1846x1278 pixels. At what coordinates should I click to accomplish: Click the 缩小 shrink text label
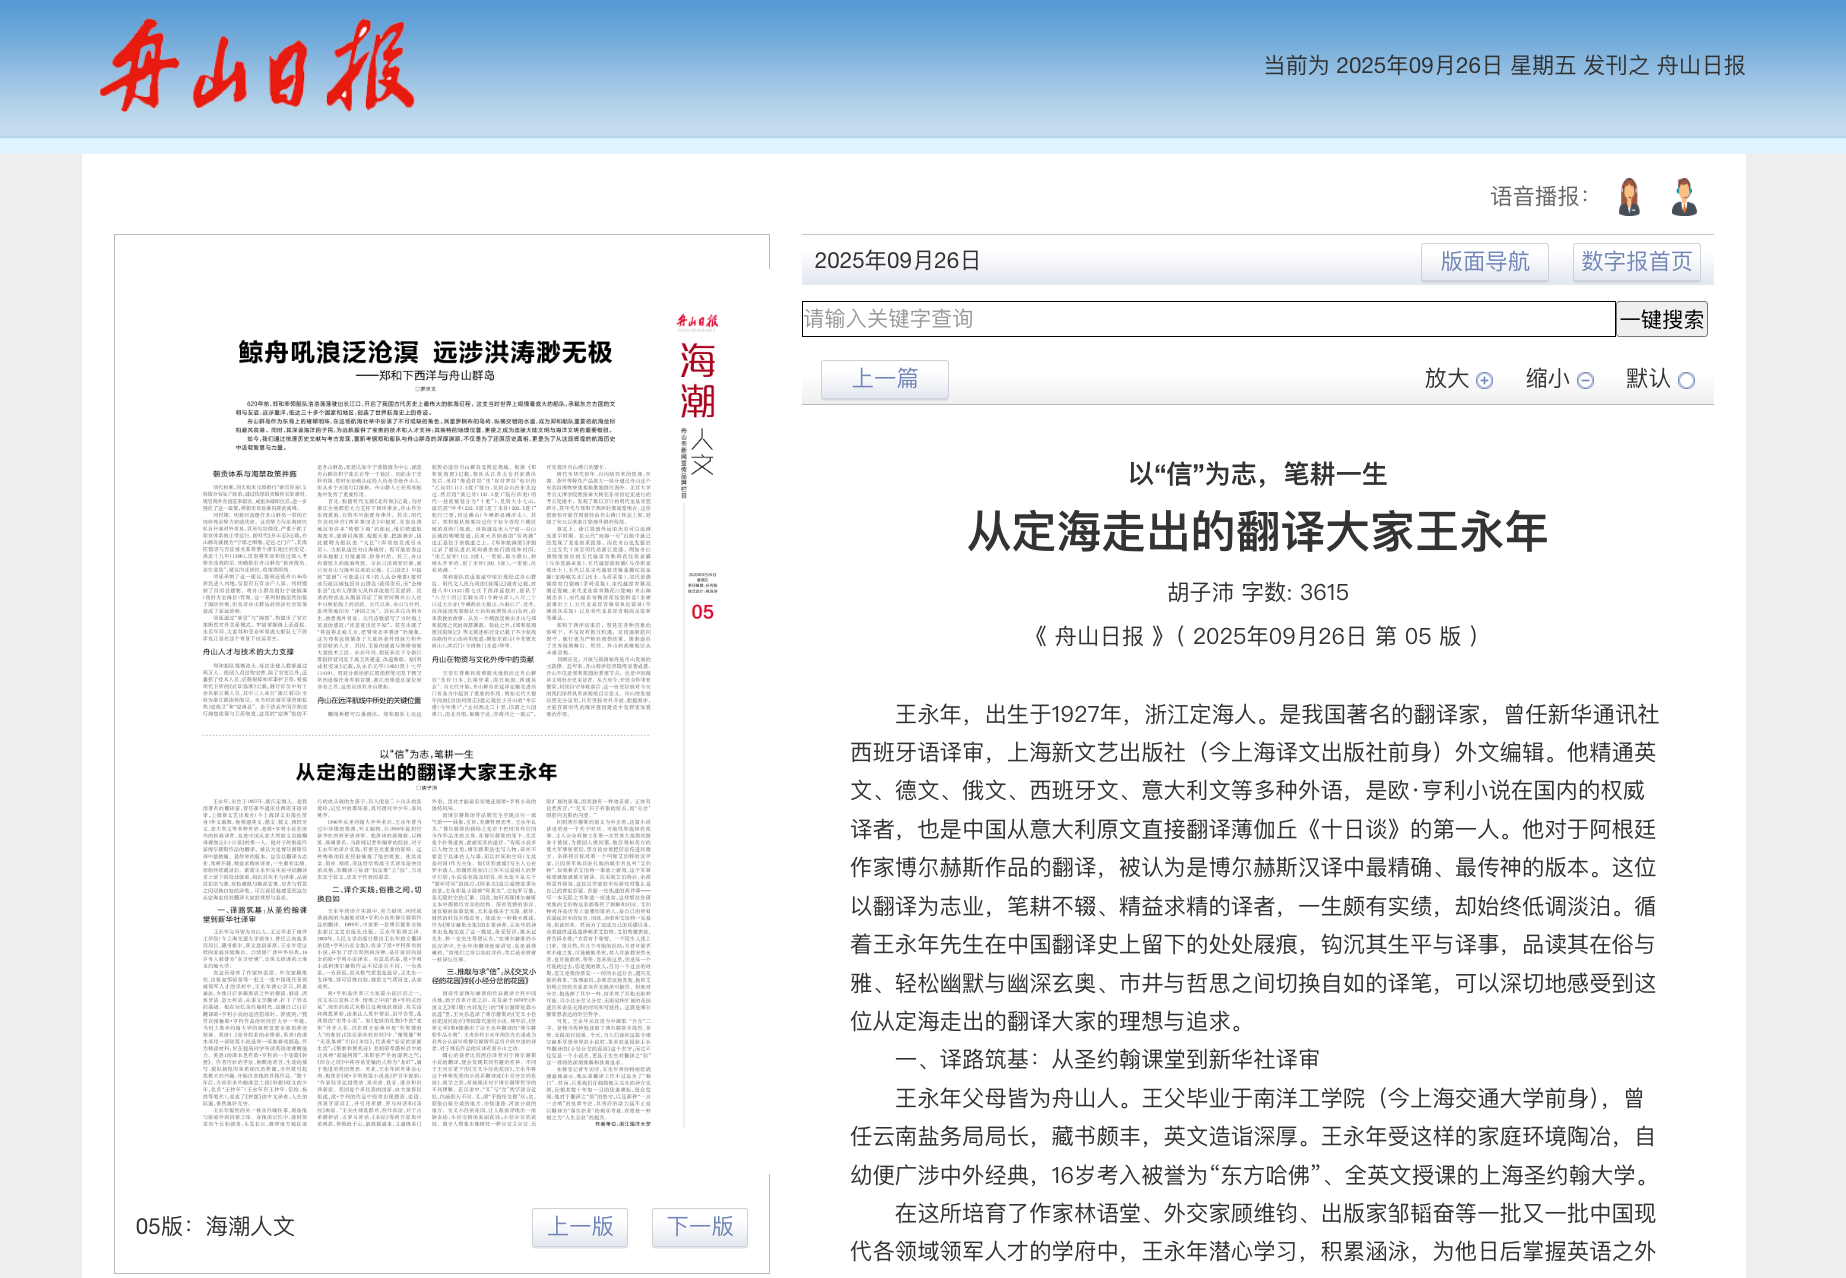[1547, 379]
